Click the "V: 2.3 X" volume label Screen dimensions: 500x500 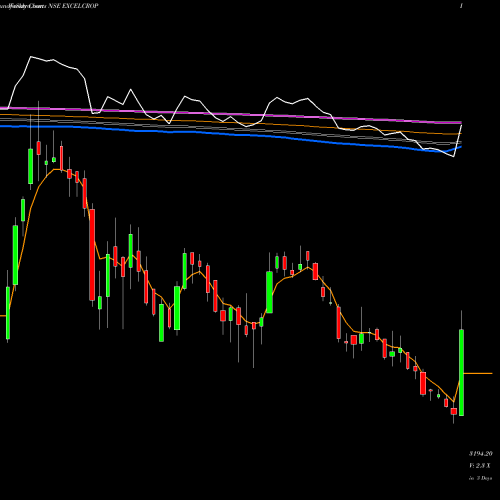tap(481, 466)
